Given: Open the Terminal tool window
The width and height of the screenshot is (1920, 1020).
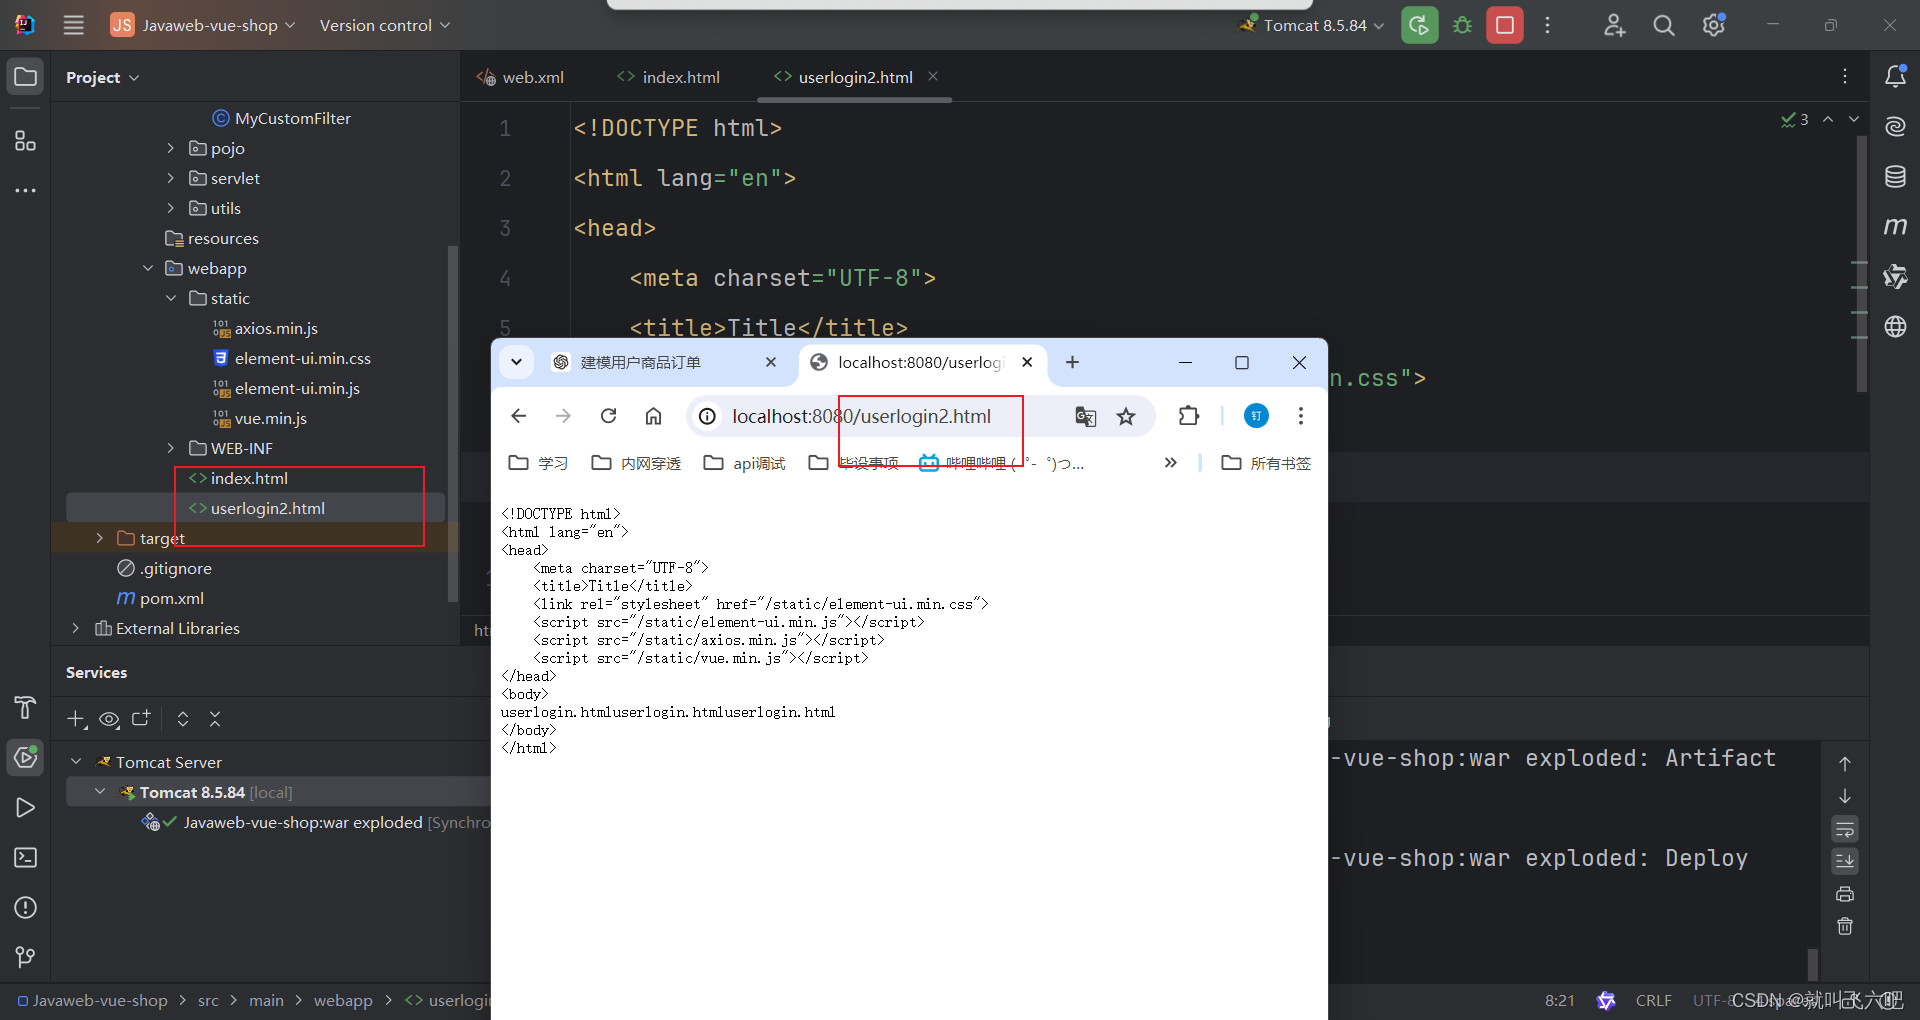Looking at the screenshot, I should coord(25,857).
